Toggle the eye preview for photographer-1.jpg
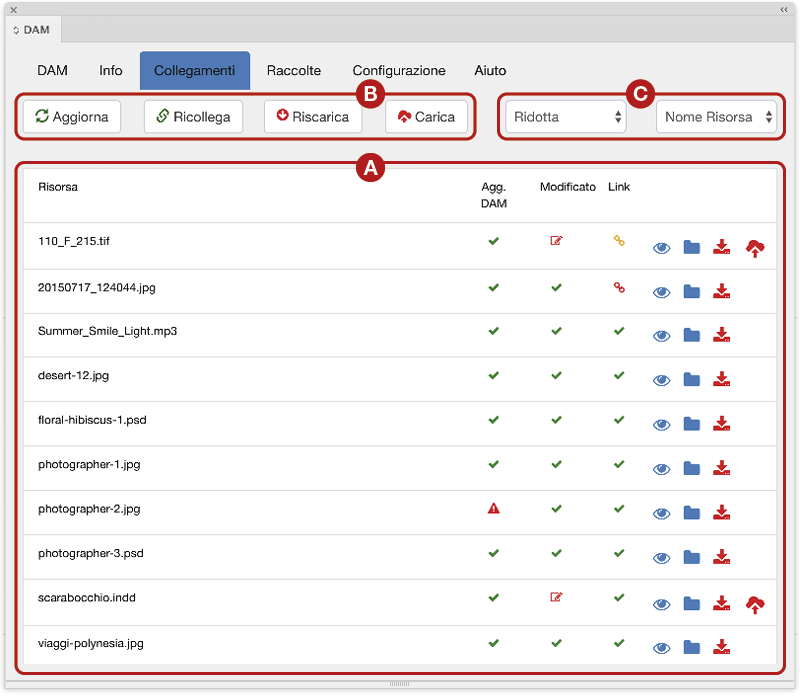800x697 pixels. 661,469
